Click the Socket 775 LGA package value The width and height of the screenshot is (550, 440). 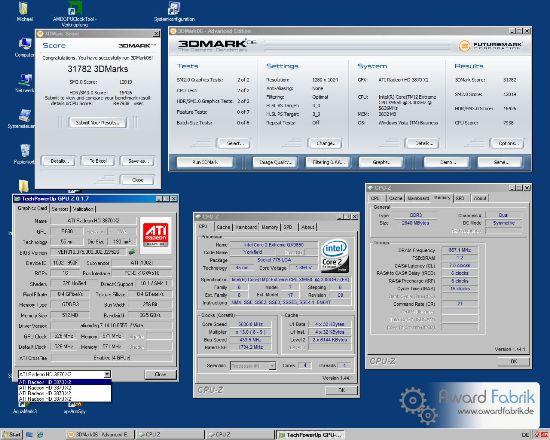(x=274, y=260)
